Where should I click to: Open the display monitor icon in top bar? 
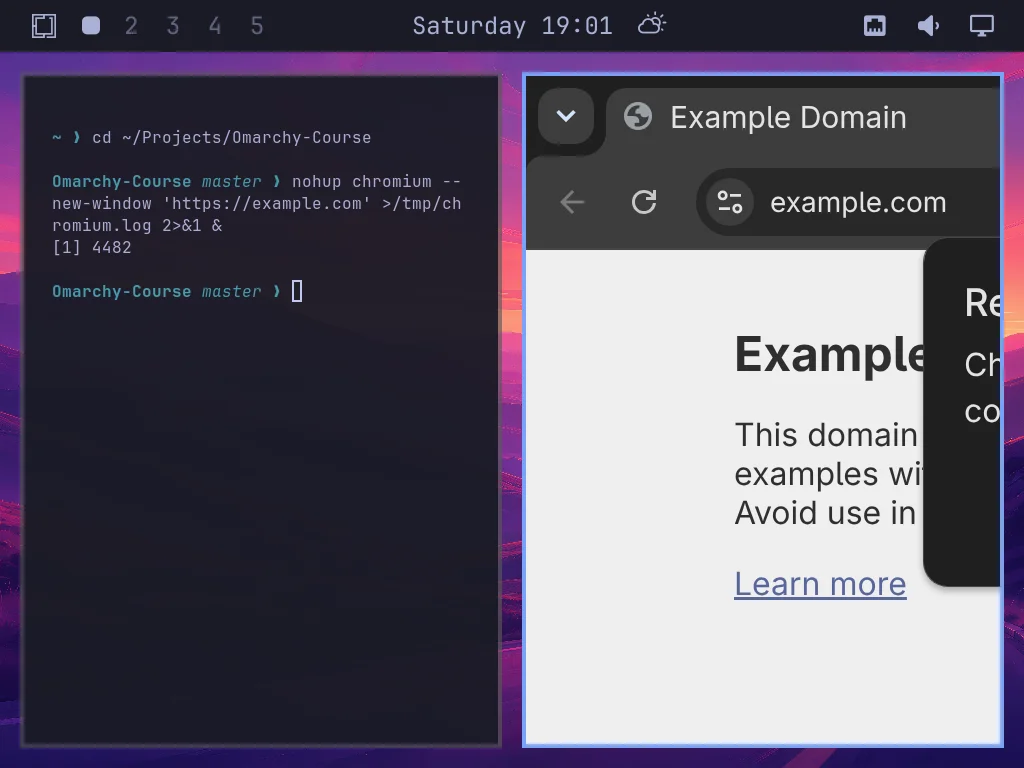pyautogui.click(x=981, y=25)
